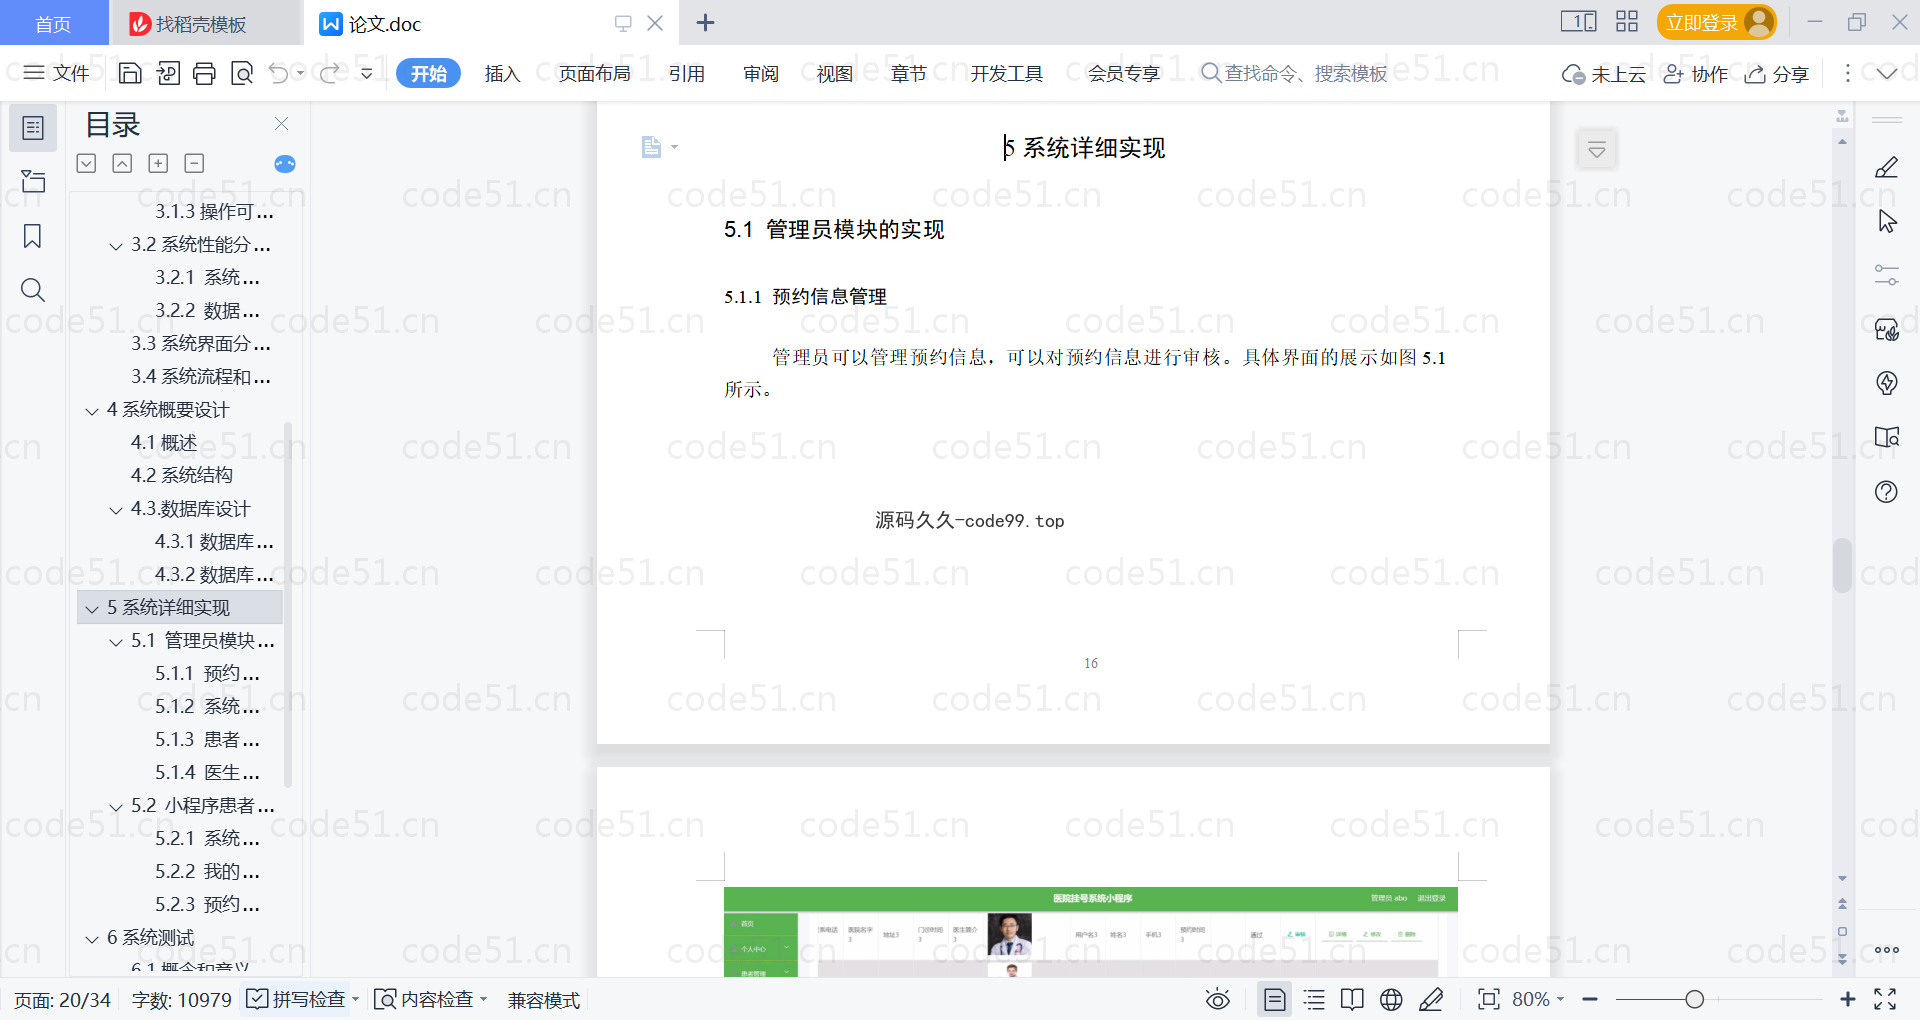Screen dimensions: 1920x1020
Task: Open a new tab with plus button
Action: [x=705, y=22]
